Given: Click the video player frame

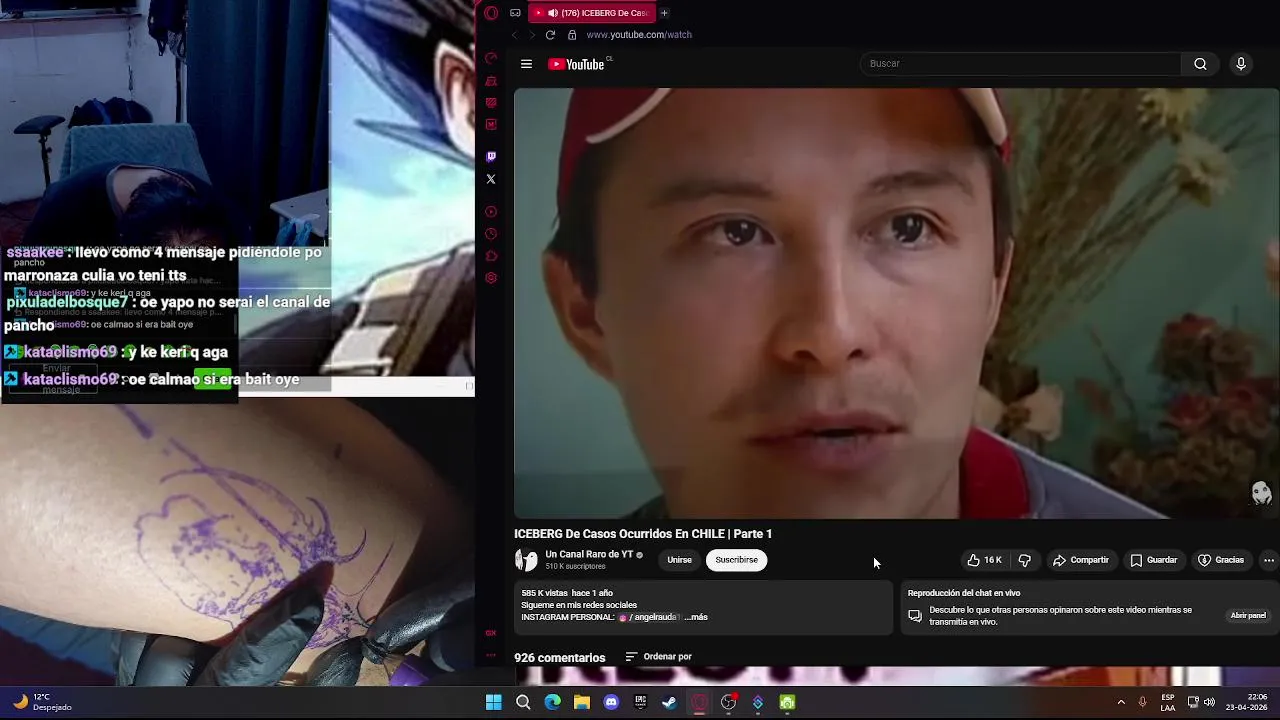Looking at the screenshot, I should (896, 303).
